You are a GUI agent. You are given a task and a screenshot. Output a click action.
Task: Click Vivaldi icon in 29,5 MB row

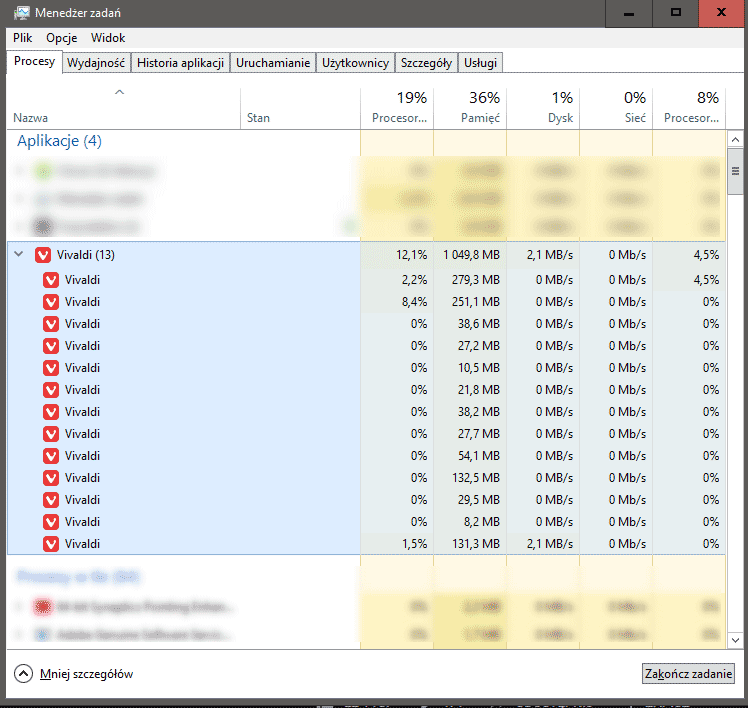tap(51, 500)
